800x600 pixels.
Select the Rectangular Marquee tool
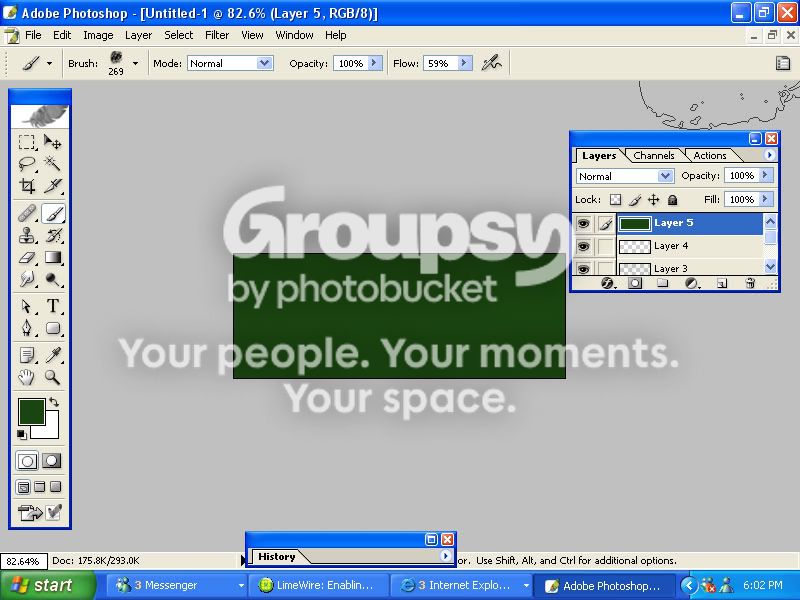point(27,142)
